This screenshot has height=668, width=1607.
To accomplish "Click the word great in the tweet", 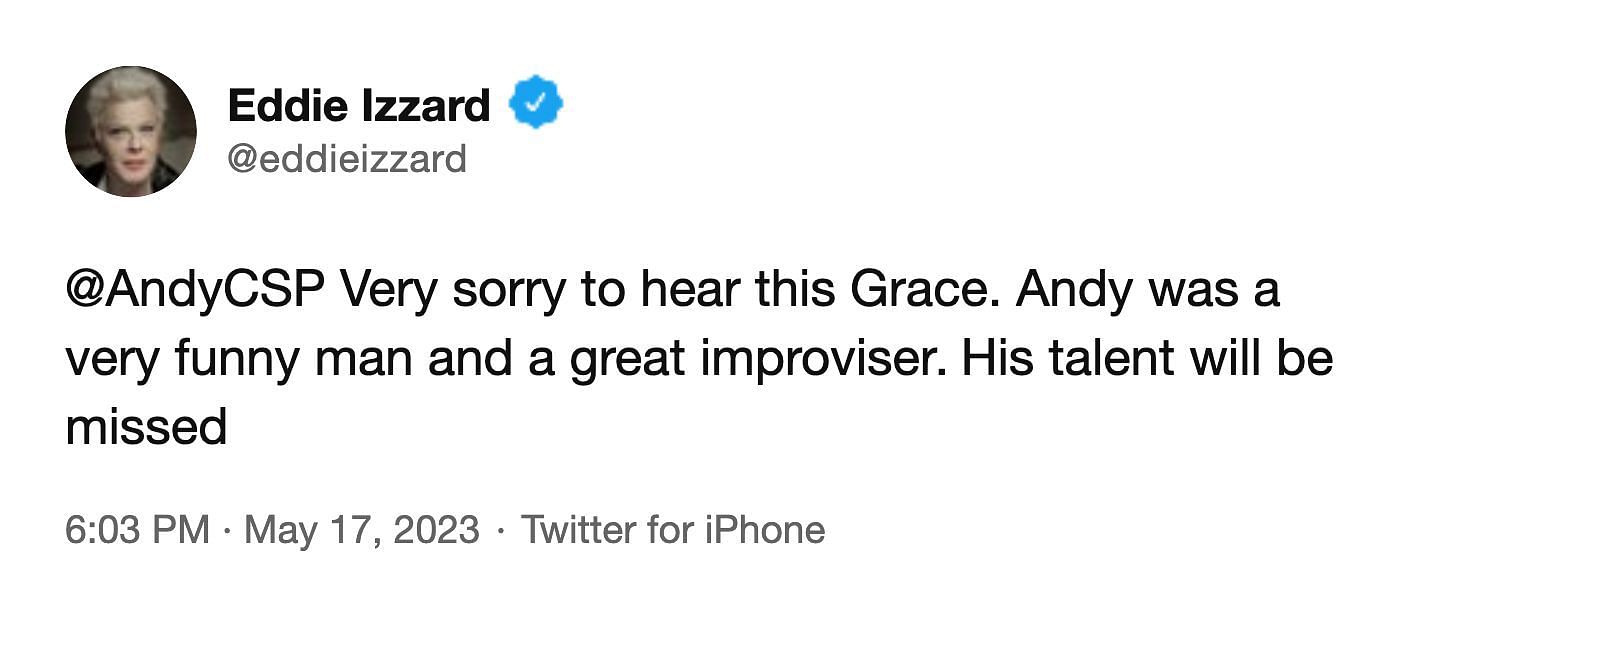I will (627, 359).
